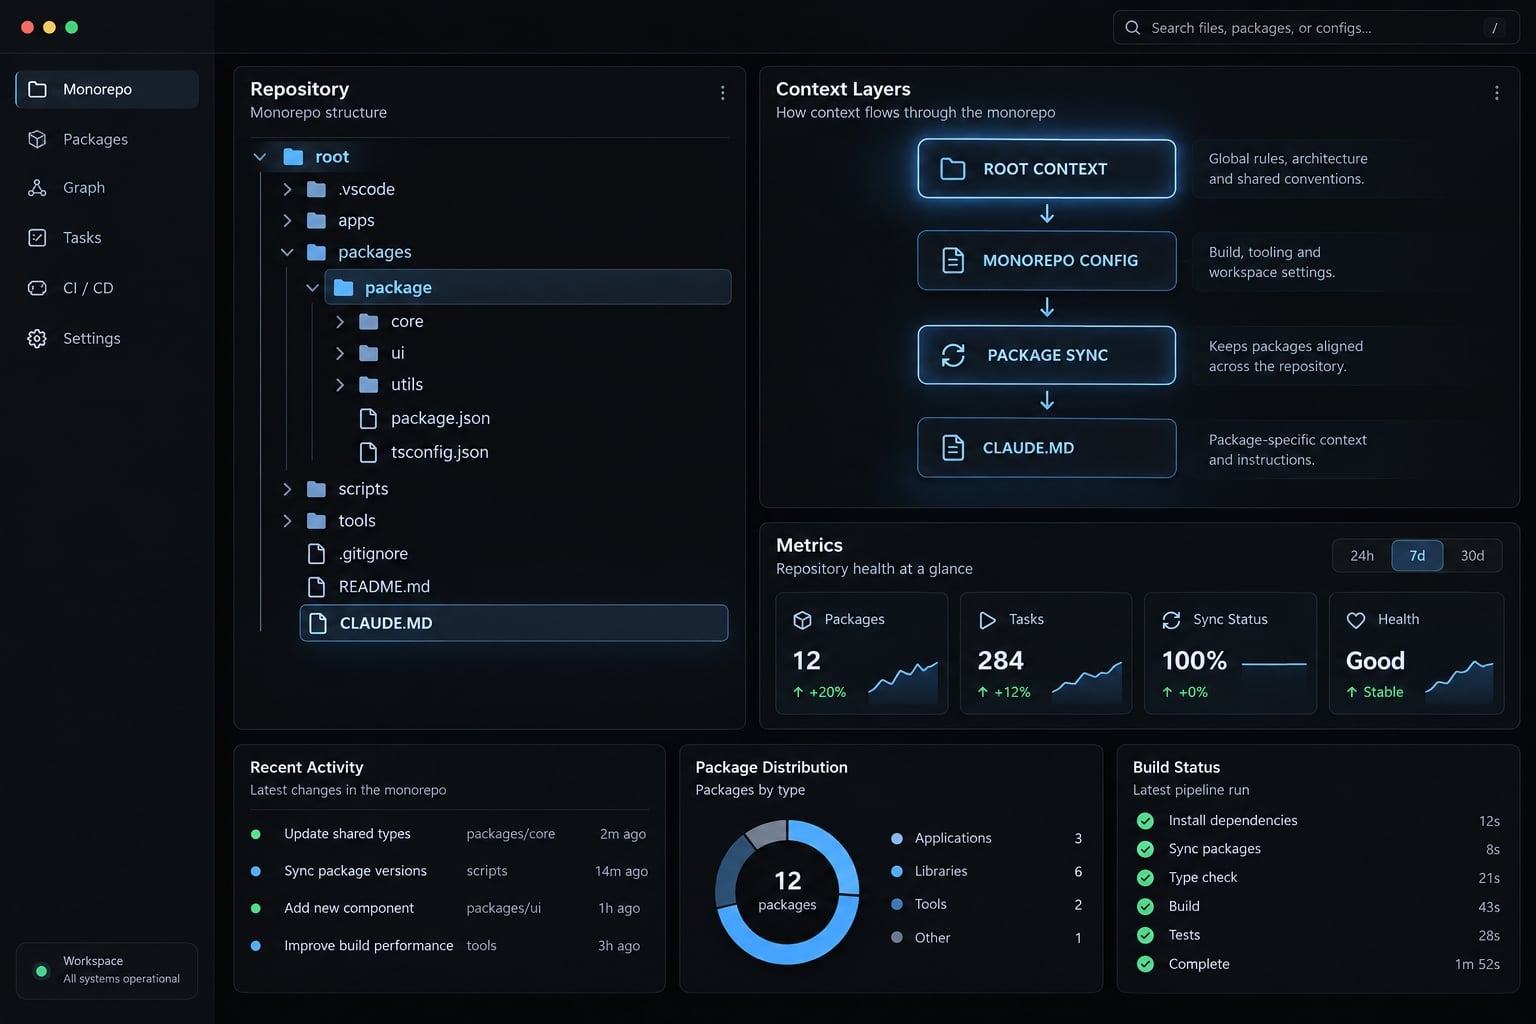Collapse the packages folder
Viewport: 1536px width, 1024px height.
tap(287, 252)
